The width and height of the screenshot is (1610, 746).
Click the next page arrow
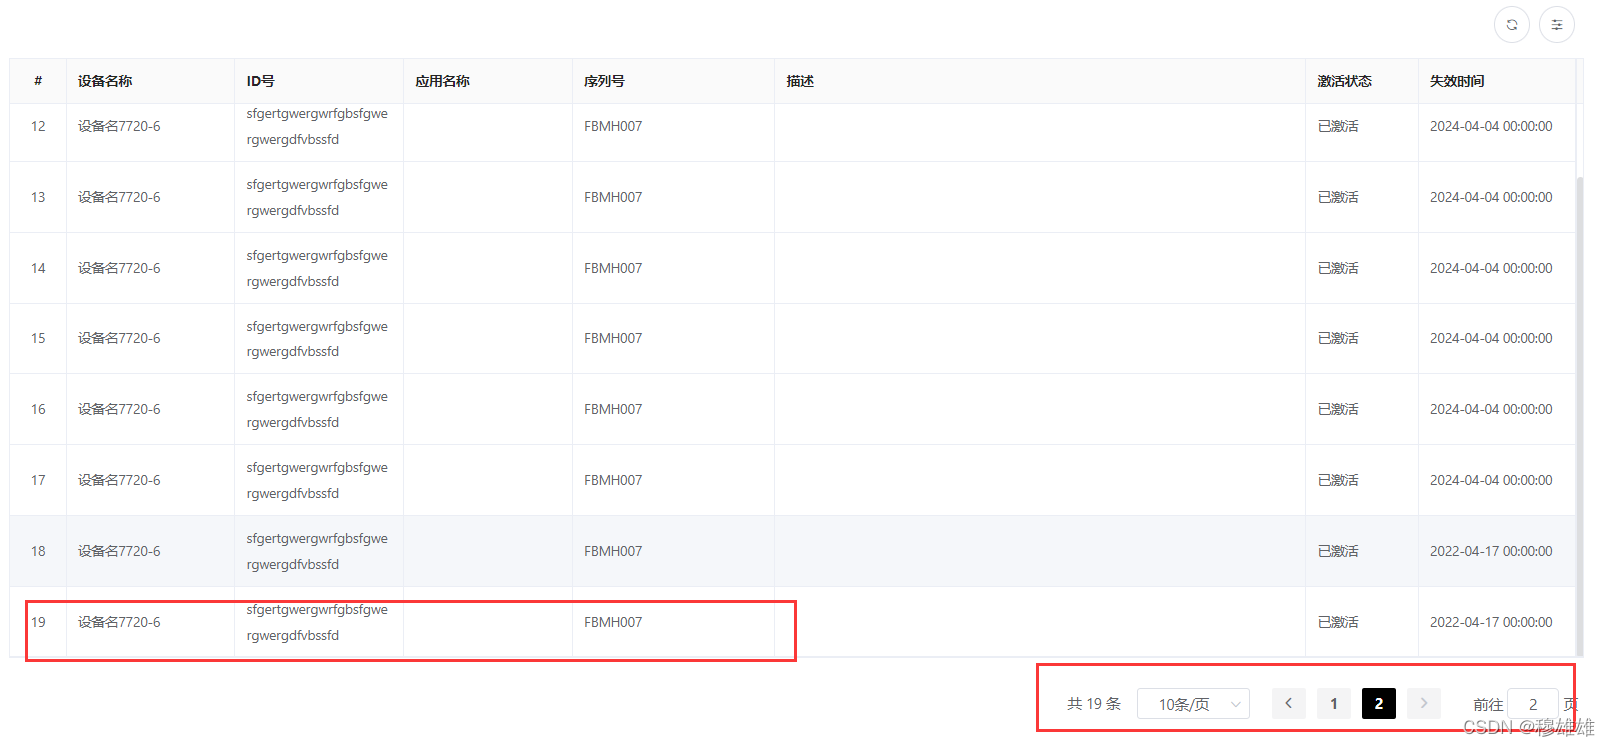pos(1424,703)
